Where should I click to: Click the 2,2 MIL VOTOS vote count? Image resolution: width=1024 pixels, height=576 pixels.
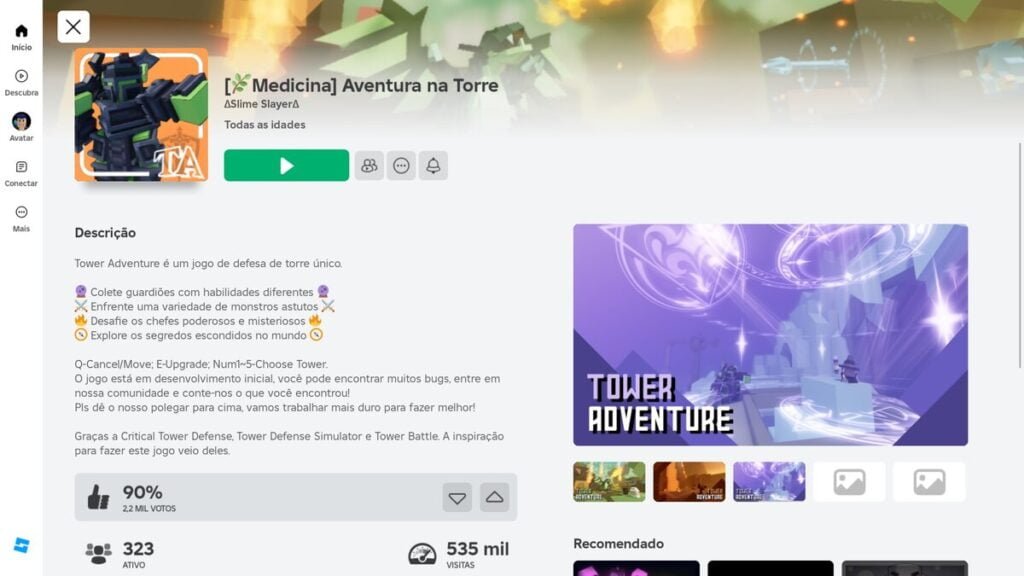pyautogui.click(x=149, y=509)
